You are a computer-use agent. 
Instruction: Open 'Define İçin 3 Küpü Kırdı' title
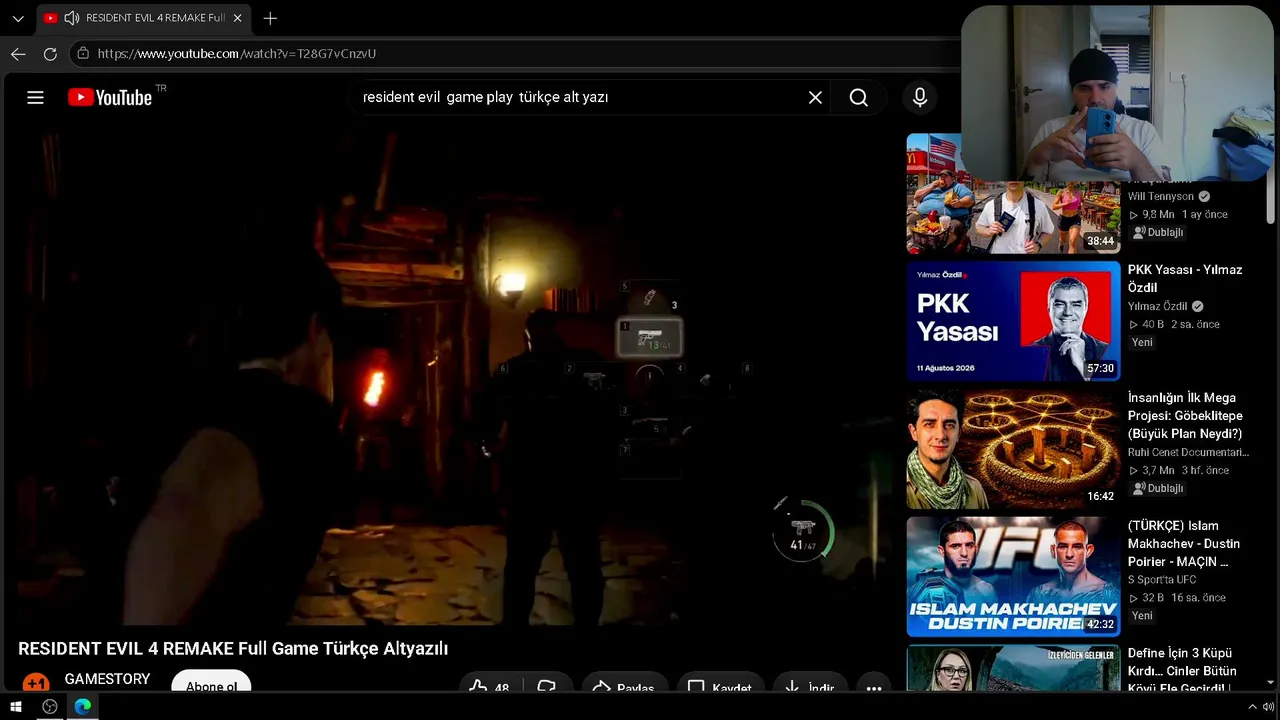tap(1182, 670)
